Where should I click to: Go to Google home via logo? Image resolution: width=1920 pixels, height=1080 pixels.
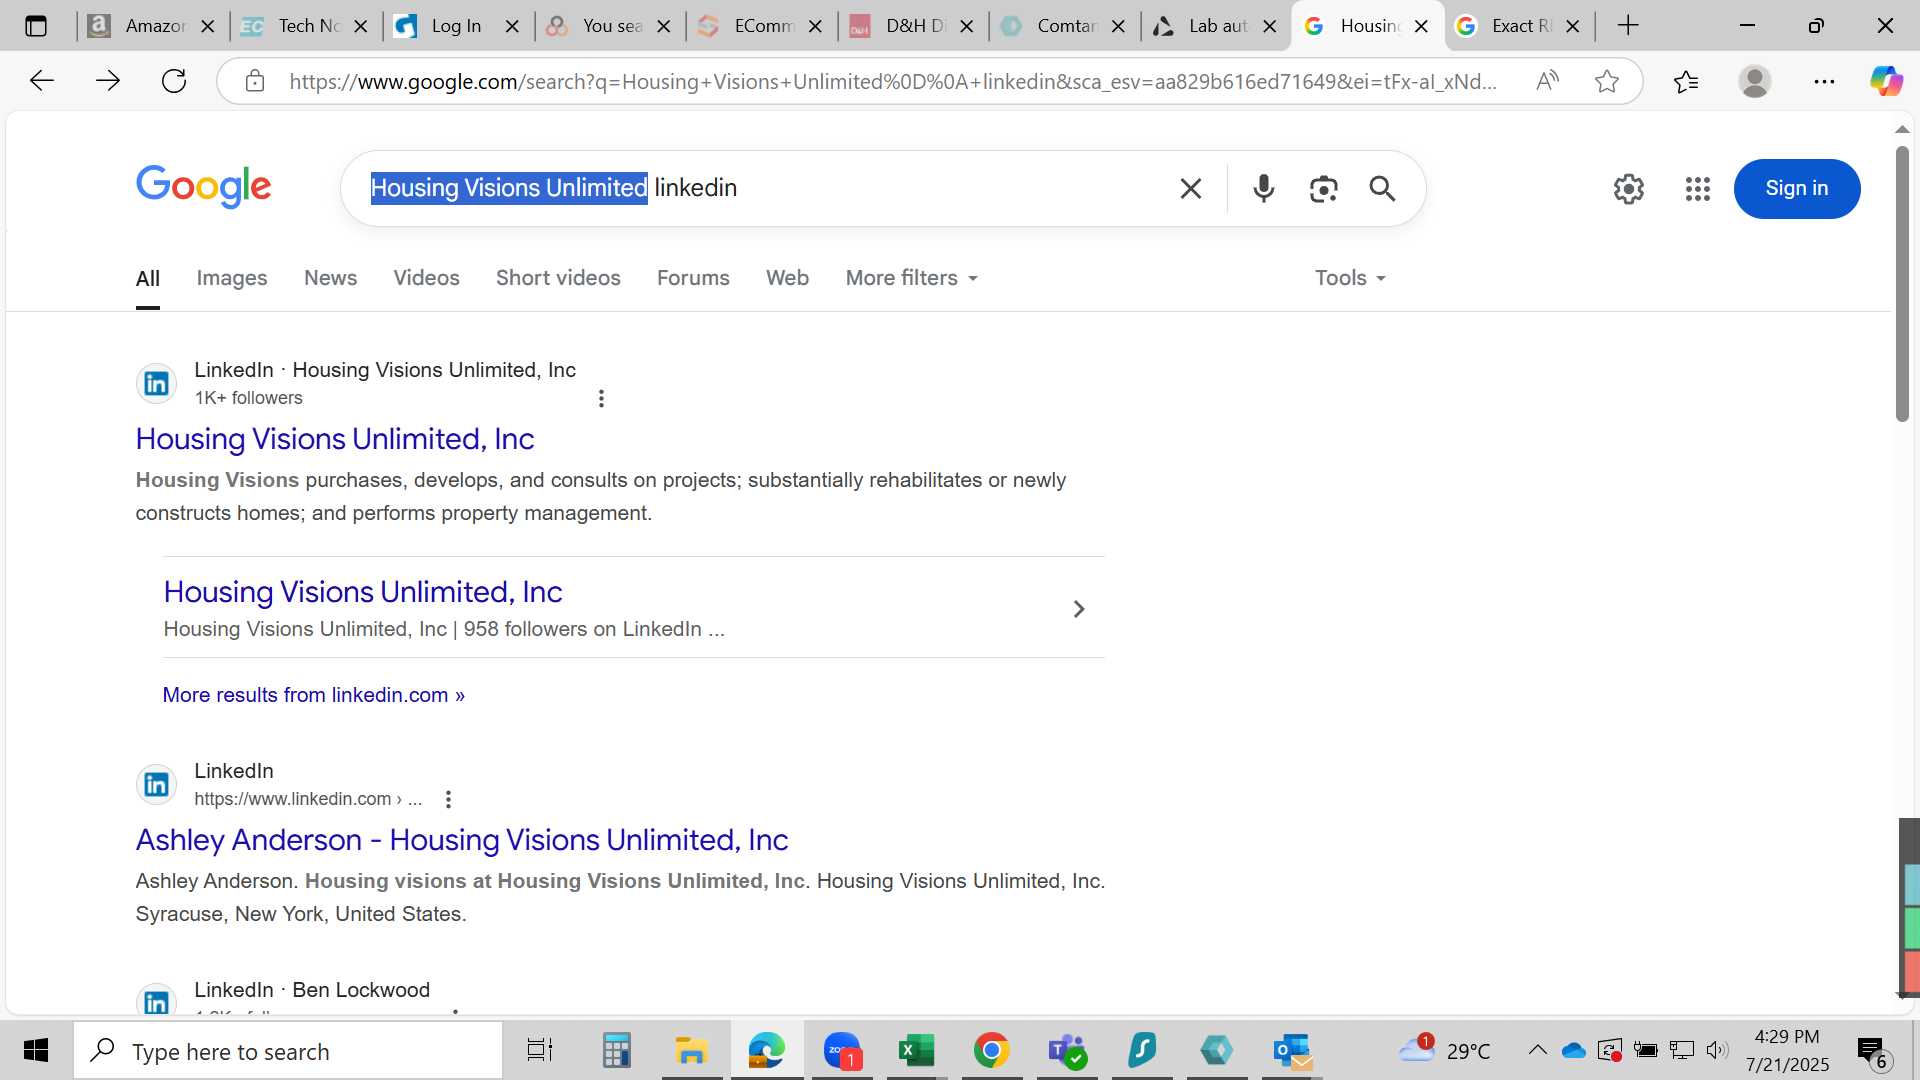pyautogui.click(x=204, y=187)
